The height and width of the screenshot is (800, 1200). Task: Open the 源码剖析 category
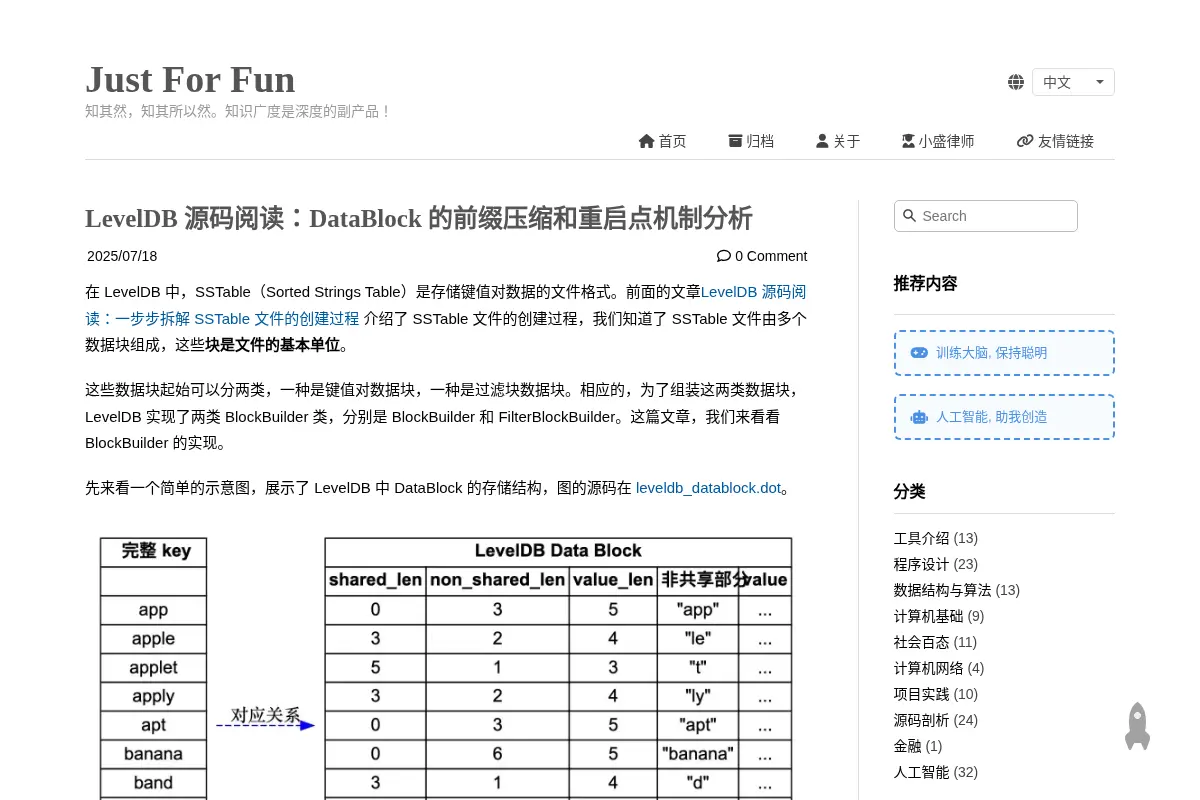point(921,720)
